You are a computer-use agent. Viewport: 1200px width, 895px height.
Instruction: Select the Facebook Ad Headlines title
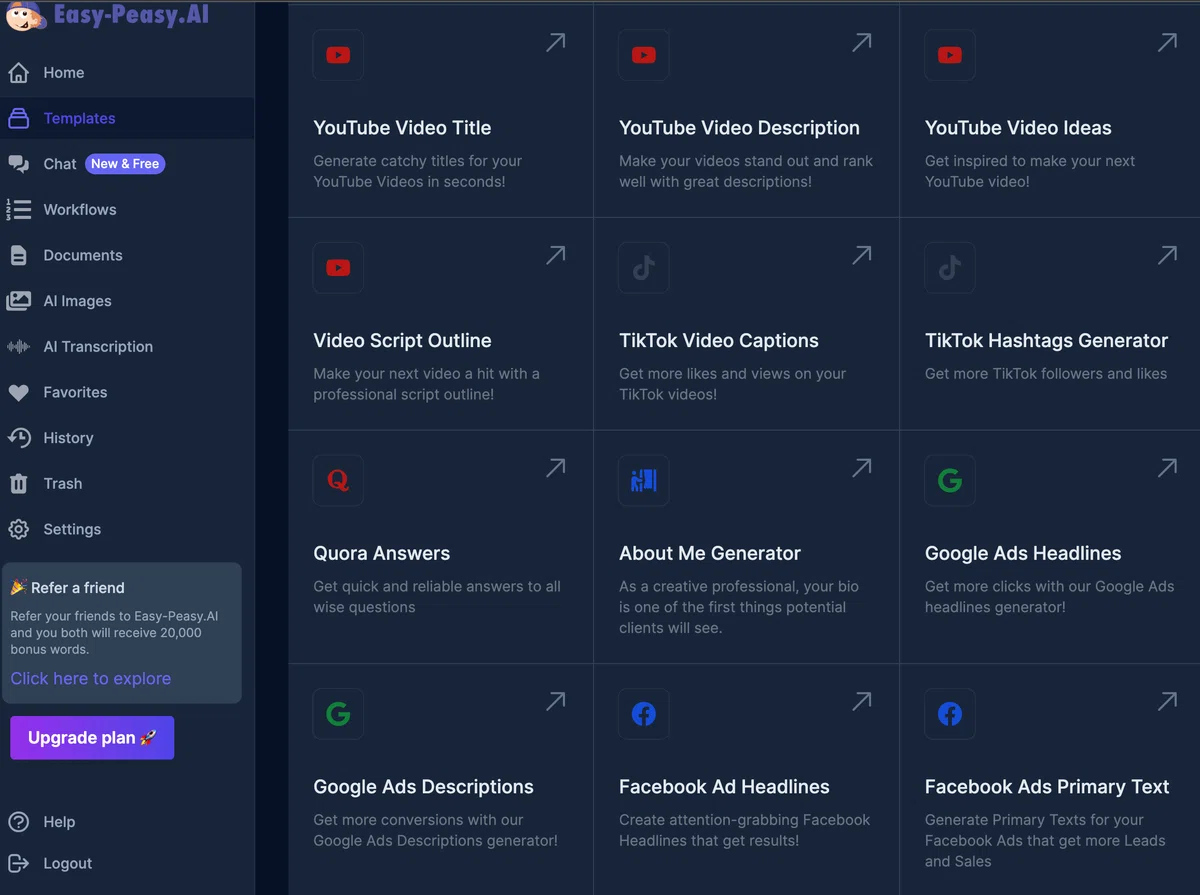(724, 787)
